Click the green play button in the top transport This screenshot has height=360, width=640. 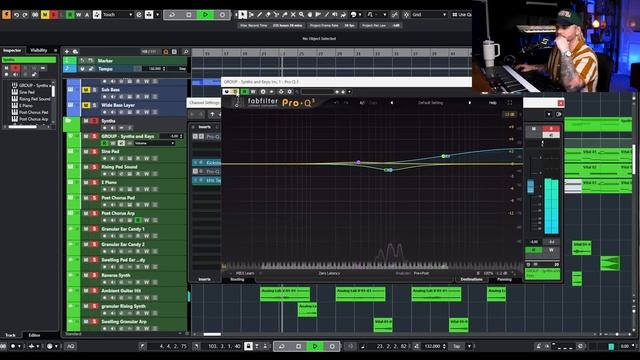pos(205,15)
